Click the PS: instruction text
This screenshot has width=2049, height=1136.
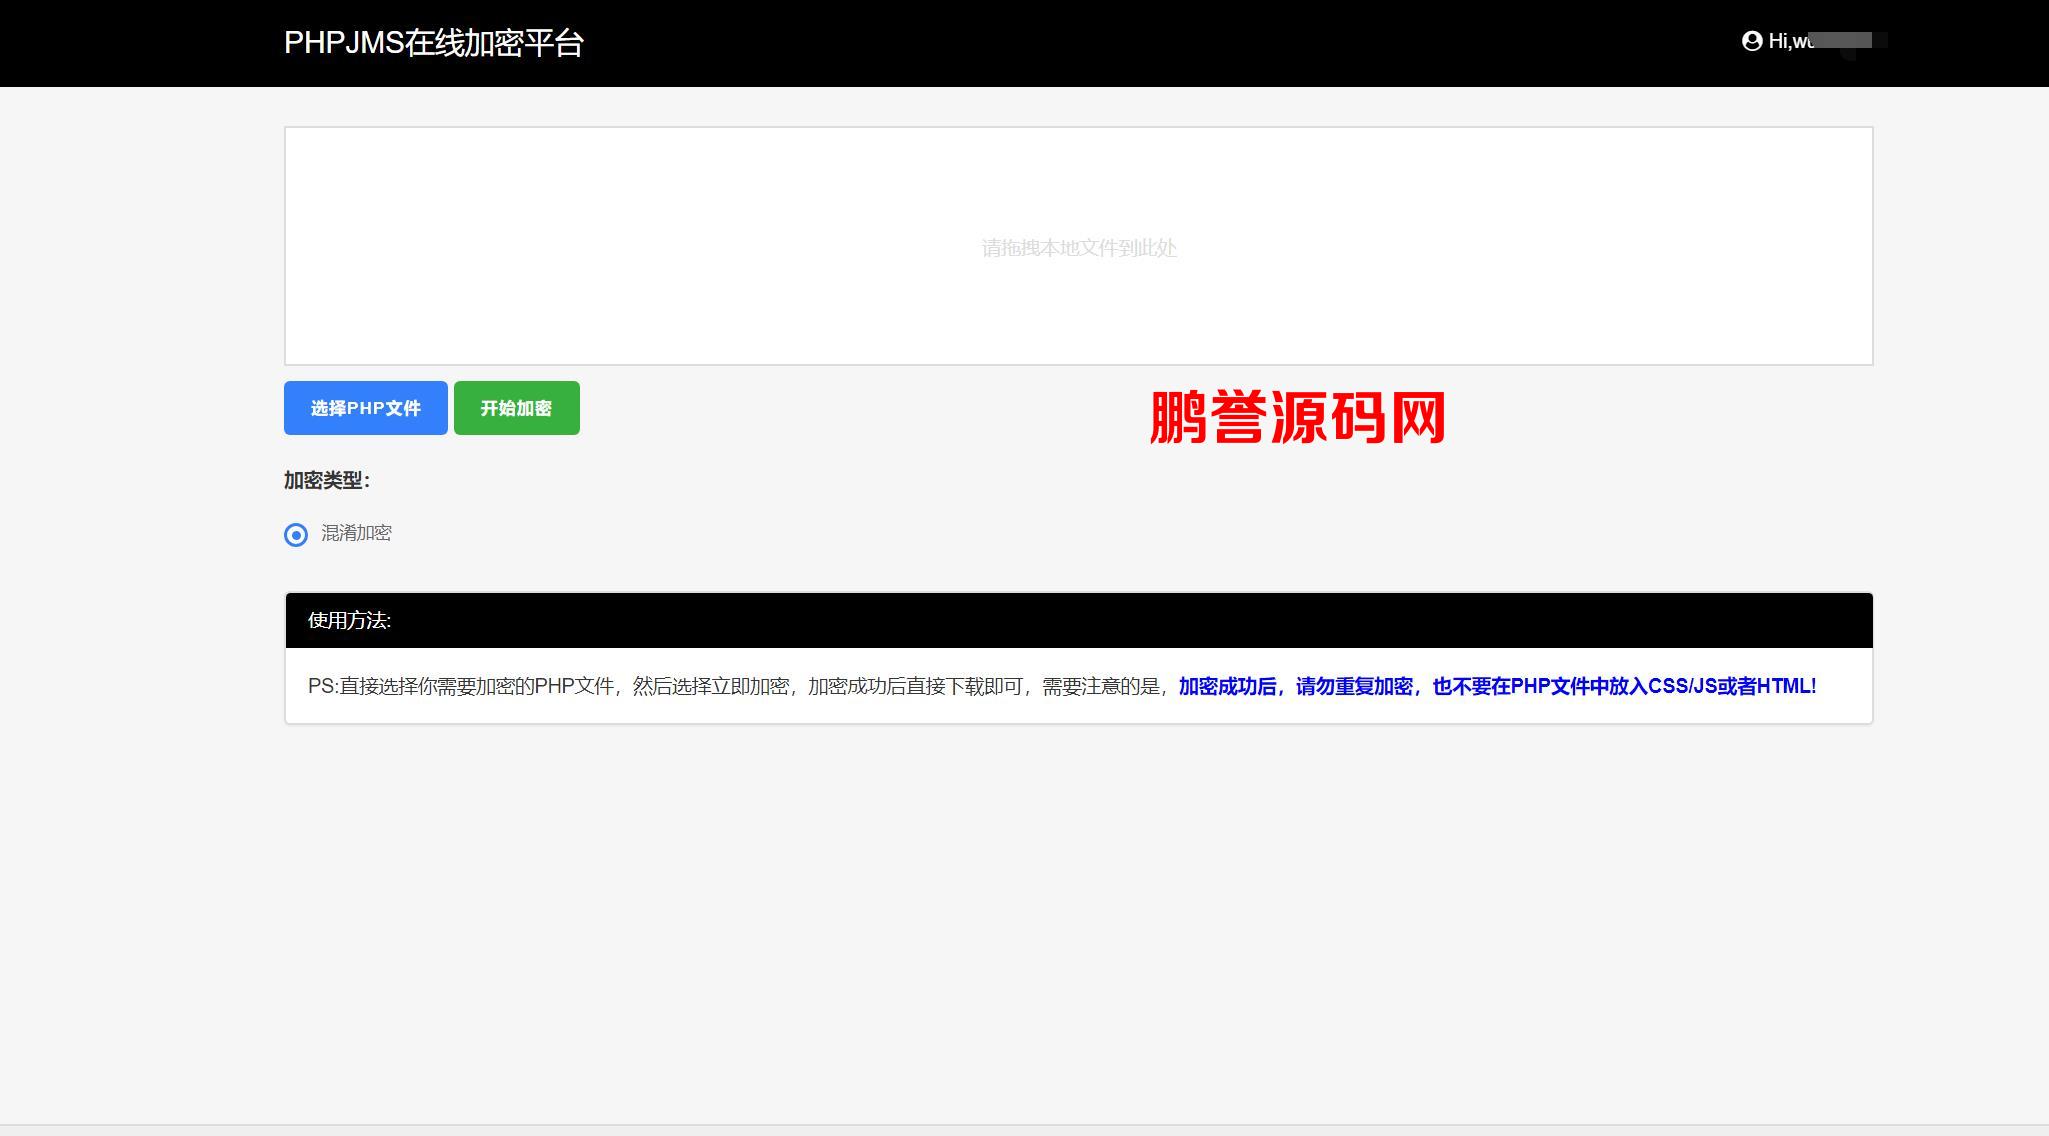[739, 686]
